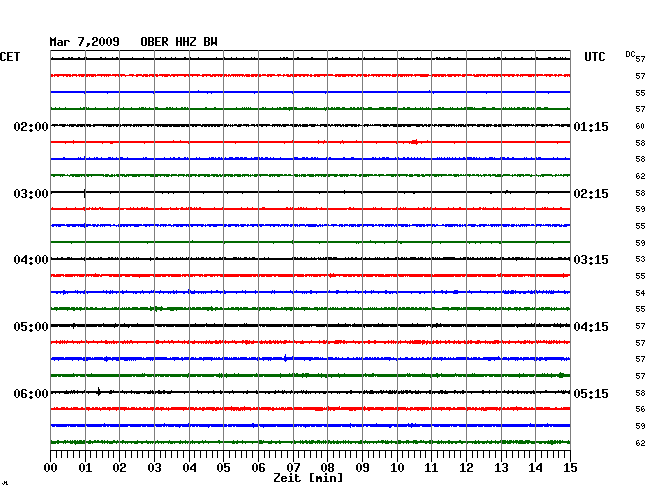Click the date label Mar 7,2009
This screenshot has height=494, width=650.
[84, 42]
